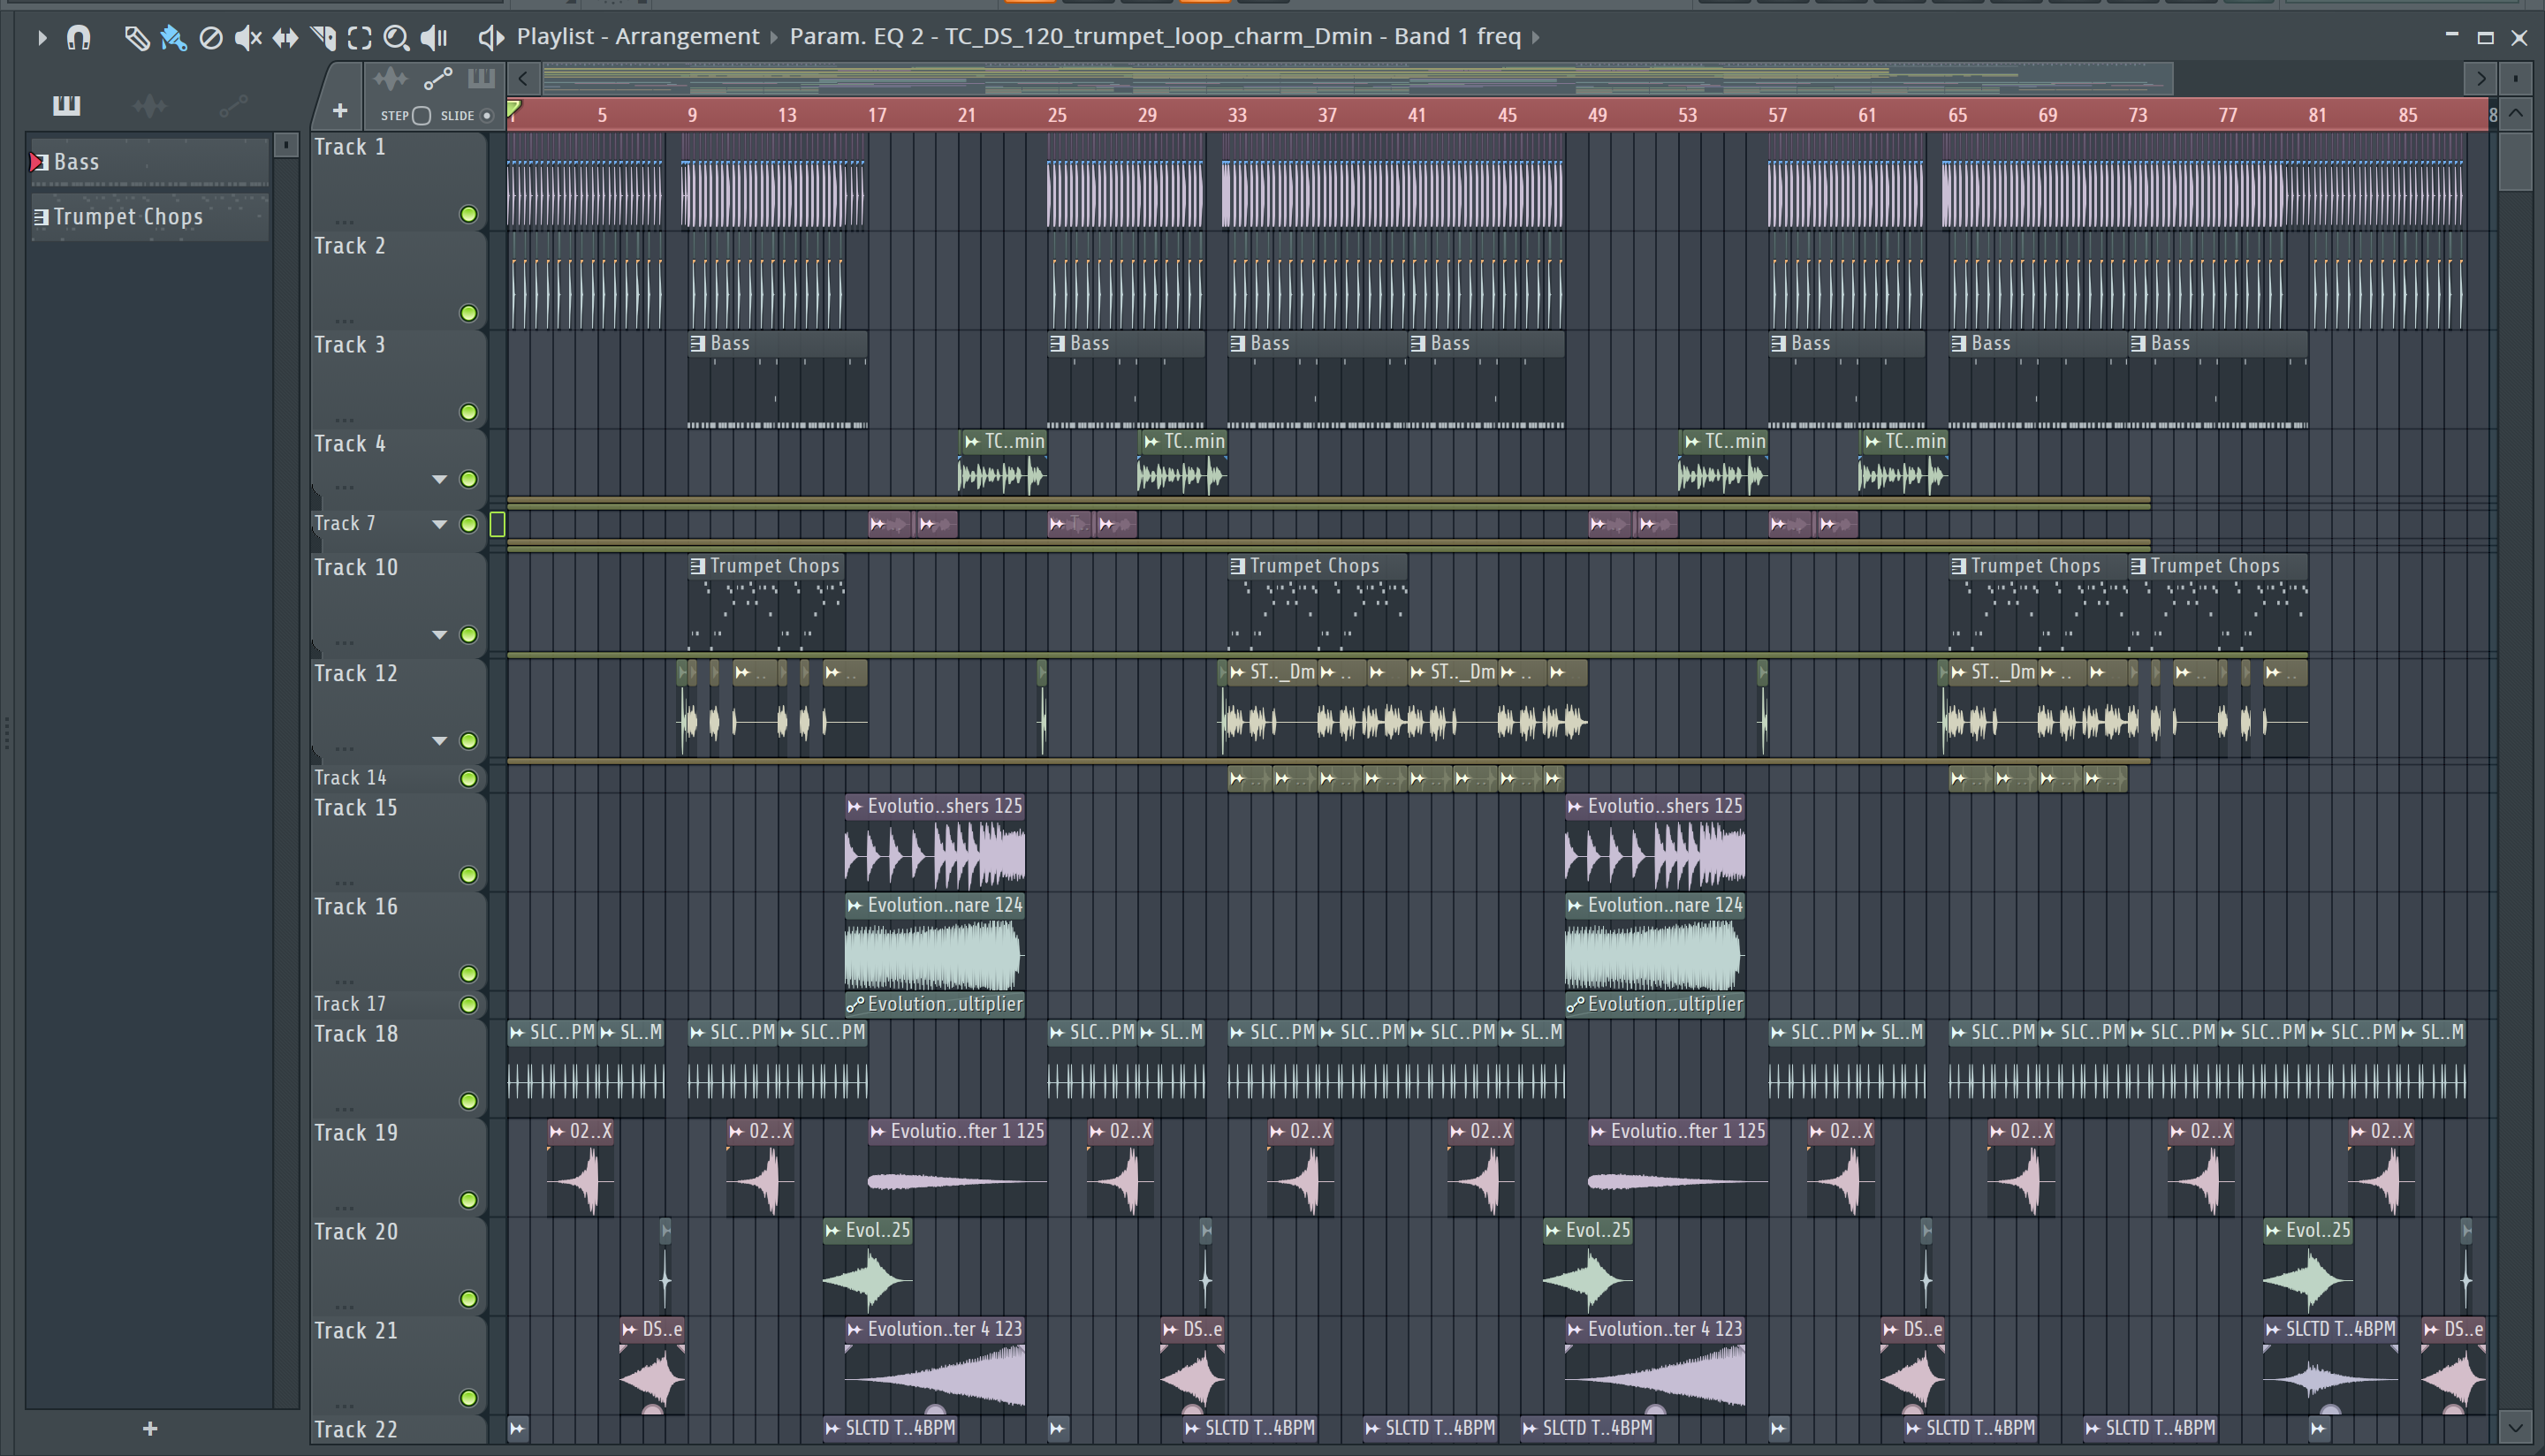Screen dimensions: 2545x1456
Task: Click Track 22 label
Action: coord(356,1429)
